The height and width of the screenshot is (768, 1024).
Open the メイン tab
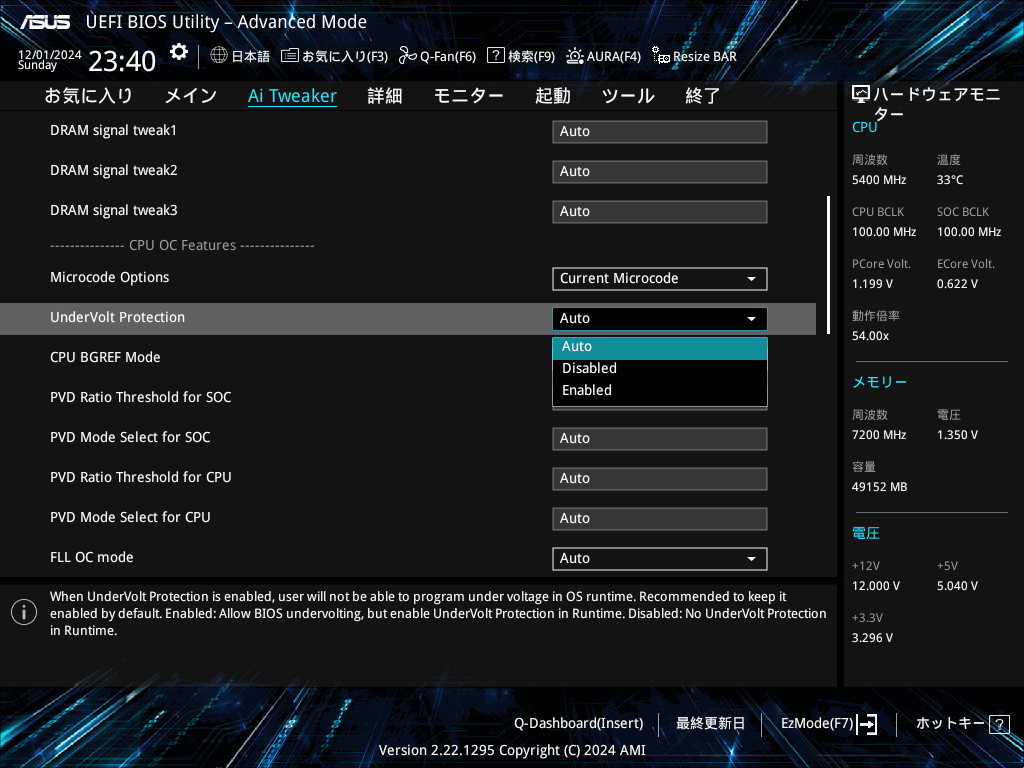pyautogui.click(x=191, y=96)
